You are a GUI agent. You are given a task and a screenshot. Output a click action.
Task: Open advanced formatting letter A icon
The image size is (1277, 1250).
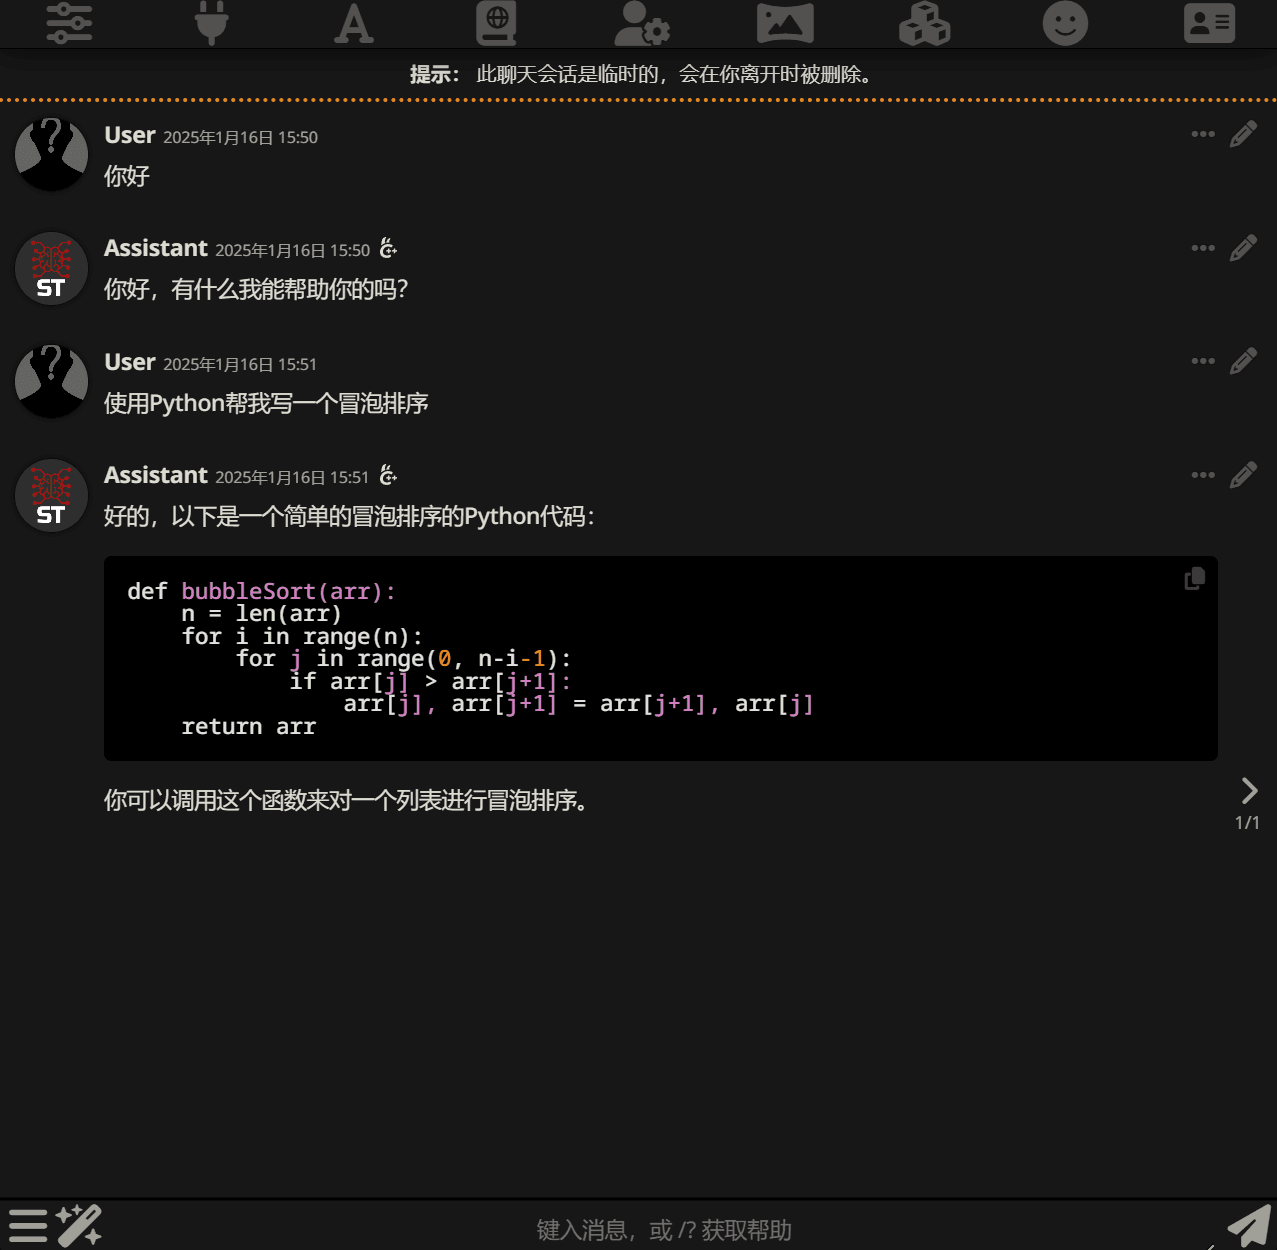354,23
